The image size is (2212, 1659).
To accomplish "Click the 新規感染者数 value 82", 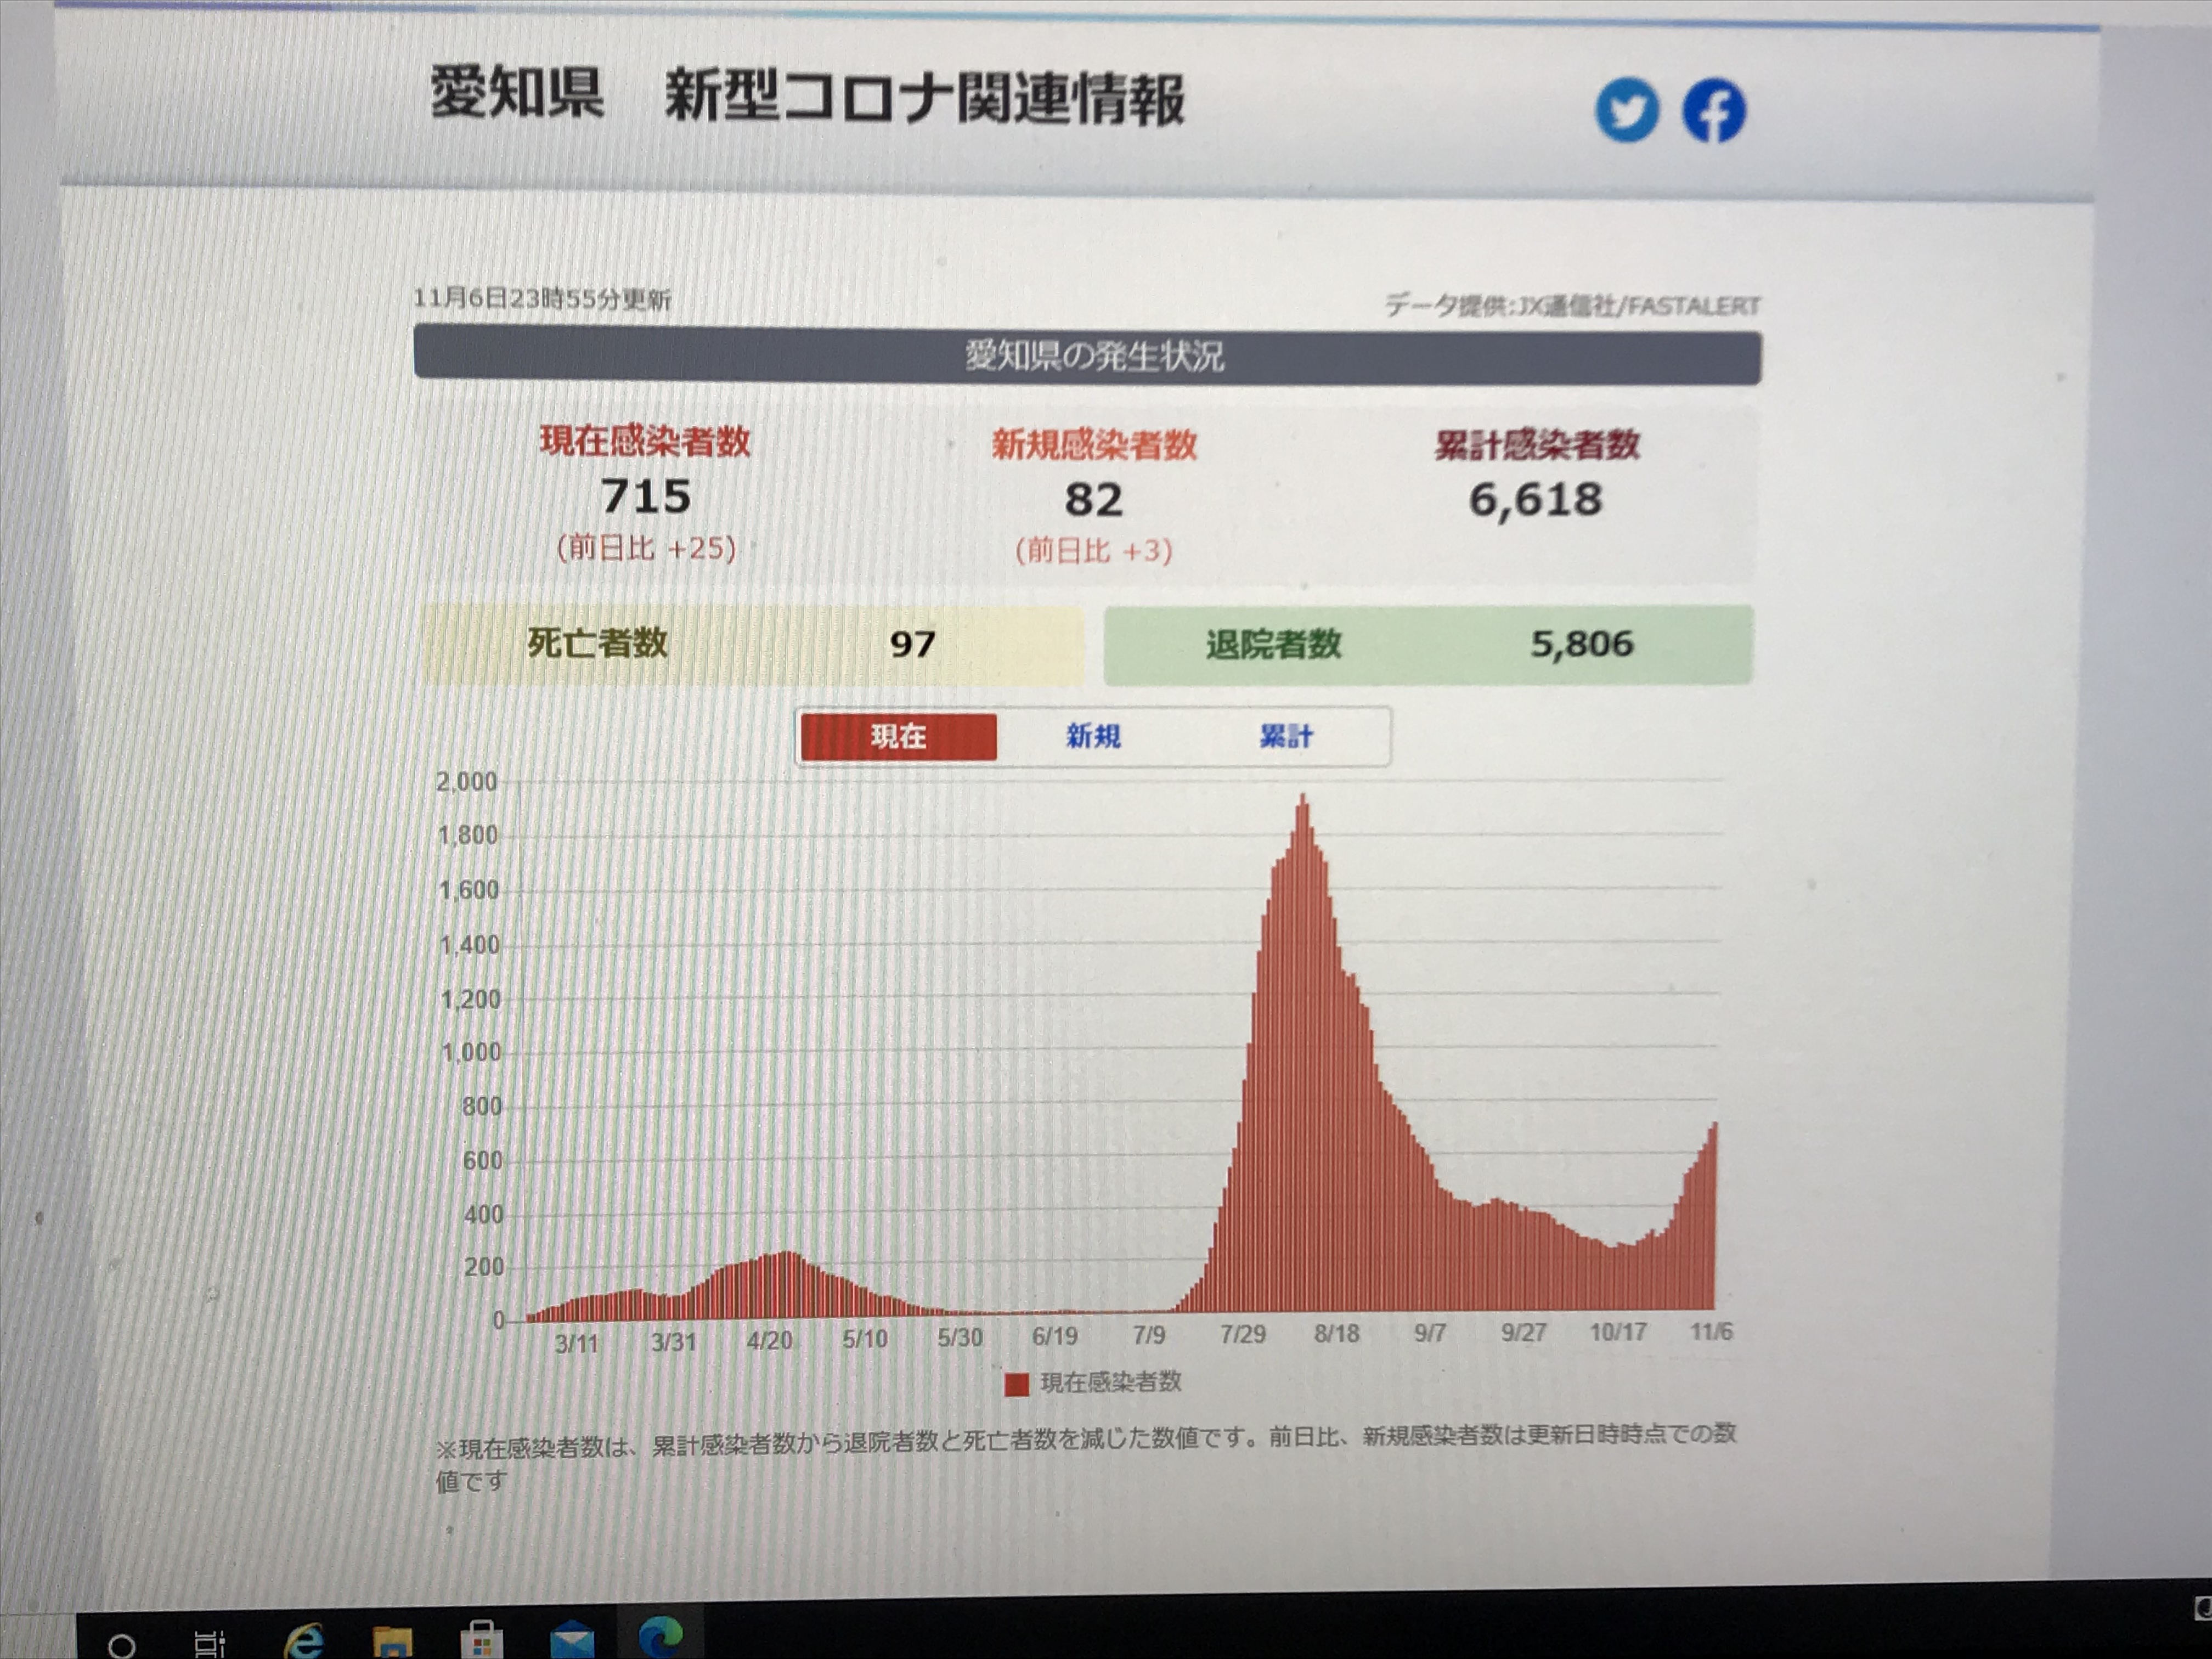I will (1093, 500).
